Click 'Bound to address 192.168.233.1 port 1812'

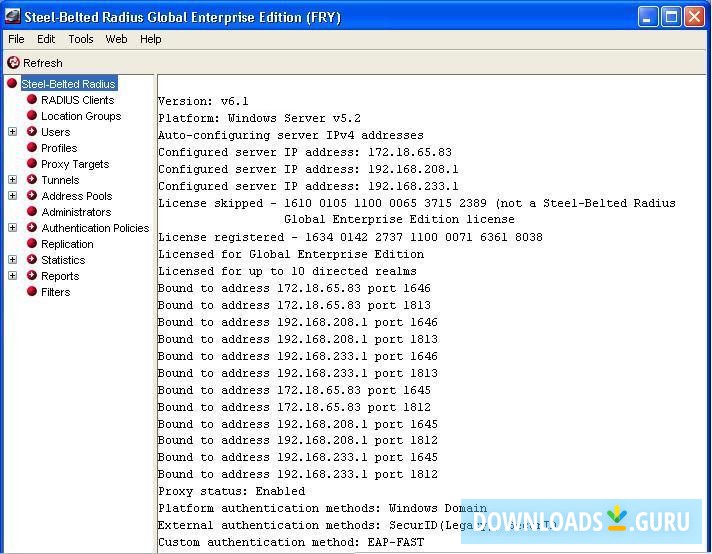[x=298, y=474]
